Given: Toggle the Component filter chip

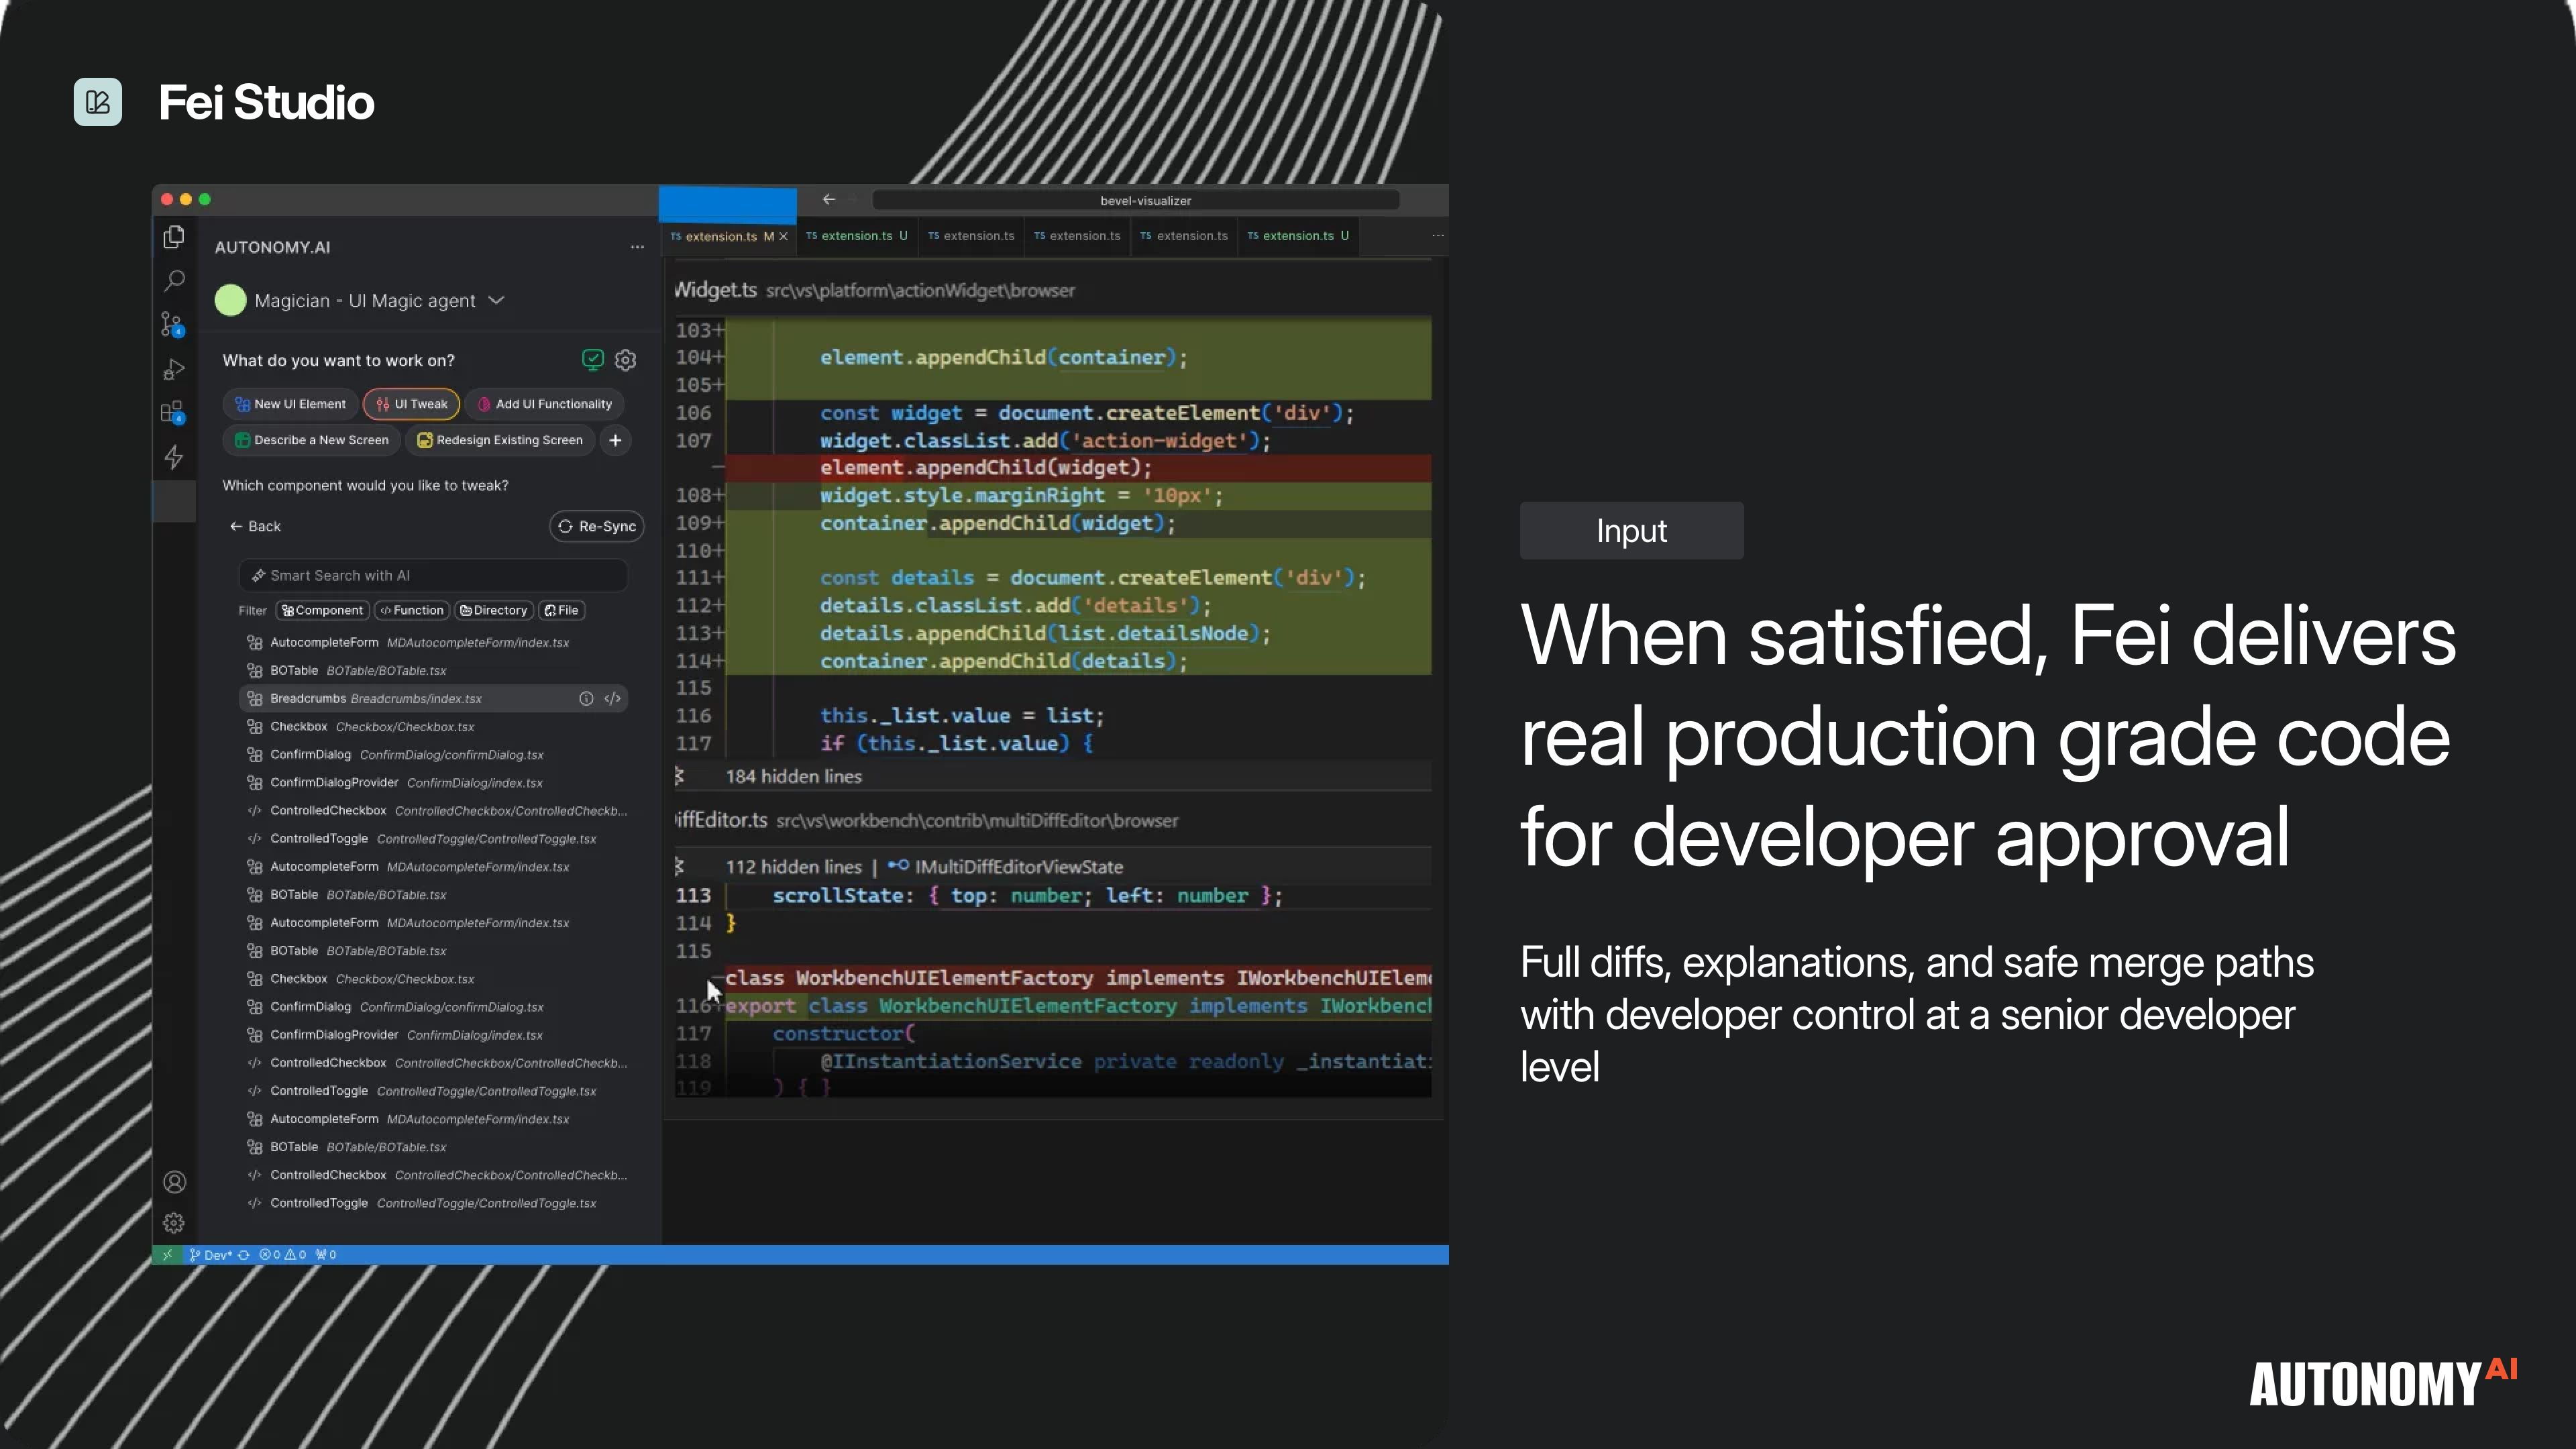Looking at the screenshot, I should click(x=323, y=610).
